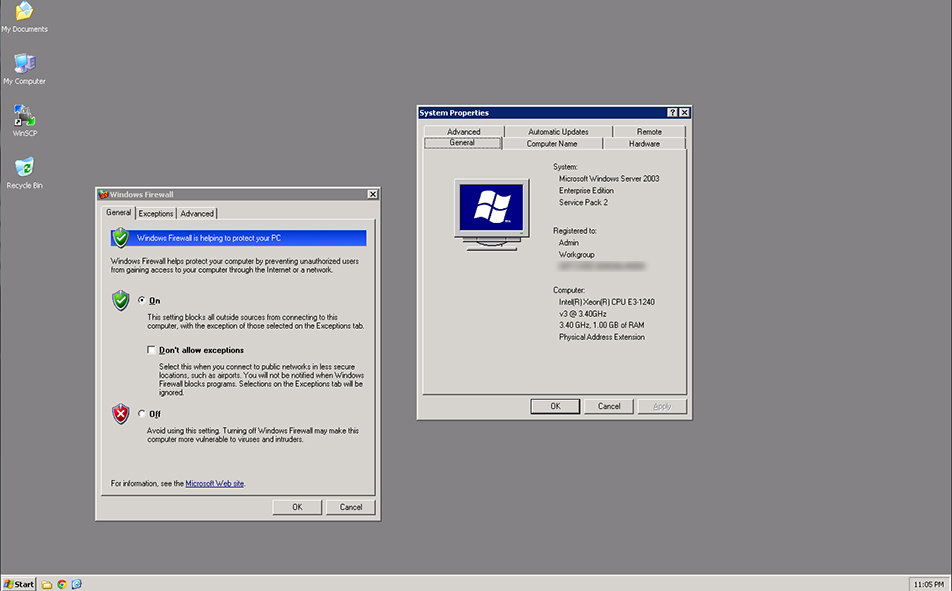The width and height of the screenshot is (952, 591).
Task: Click the 'Workgroup' registered-to text
Action: pyautogui.click(x=576, y=255)
